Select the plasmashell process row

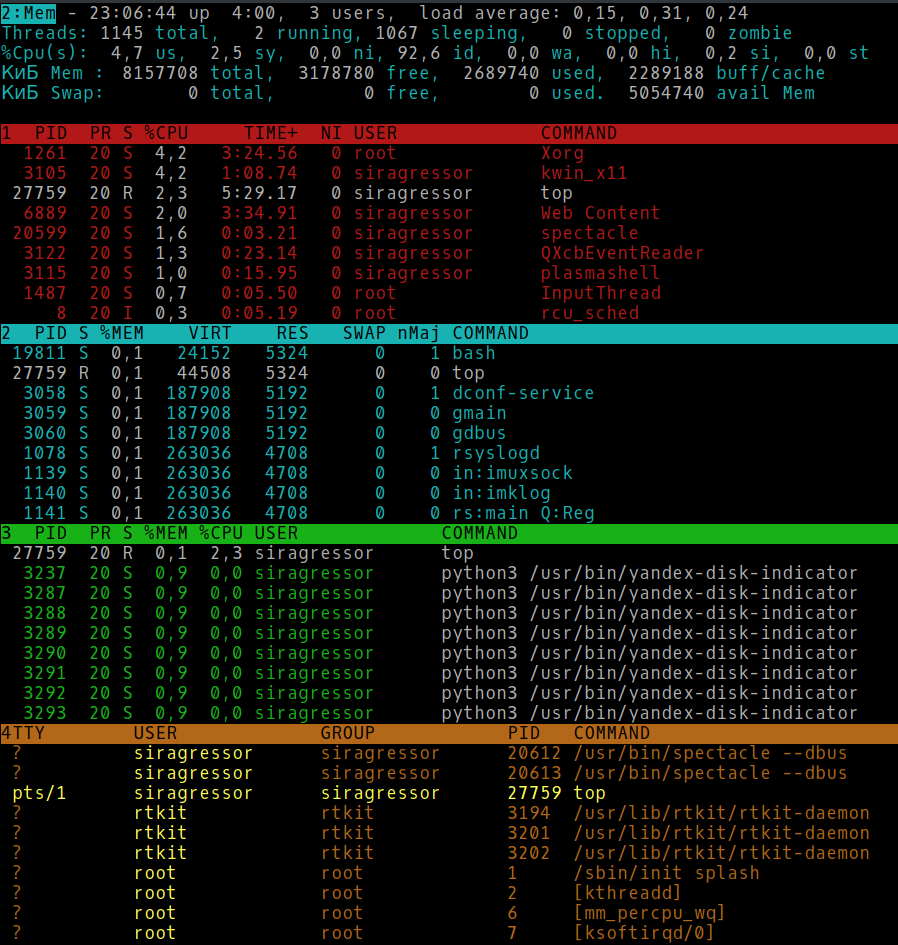tap(300, 273)
